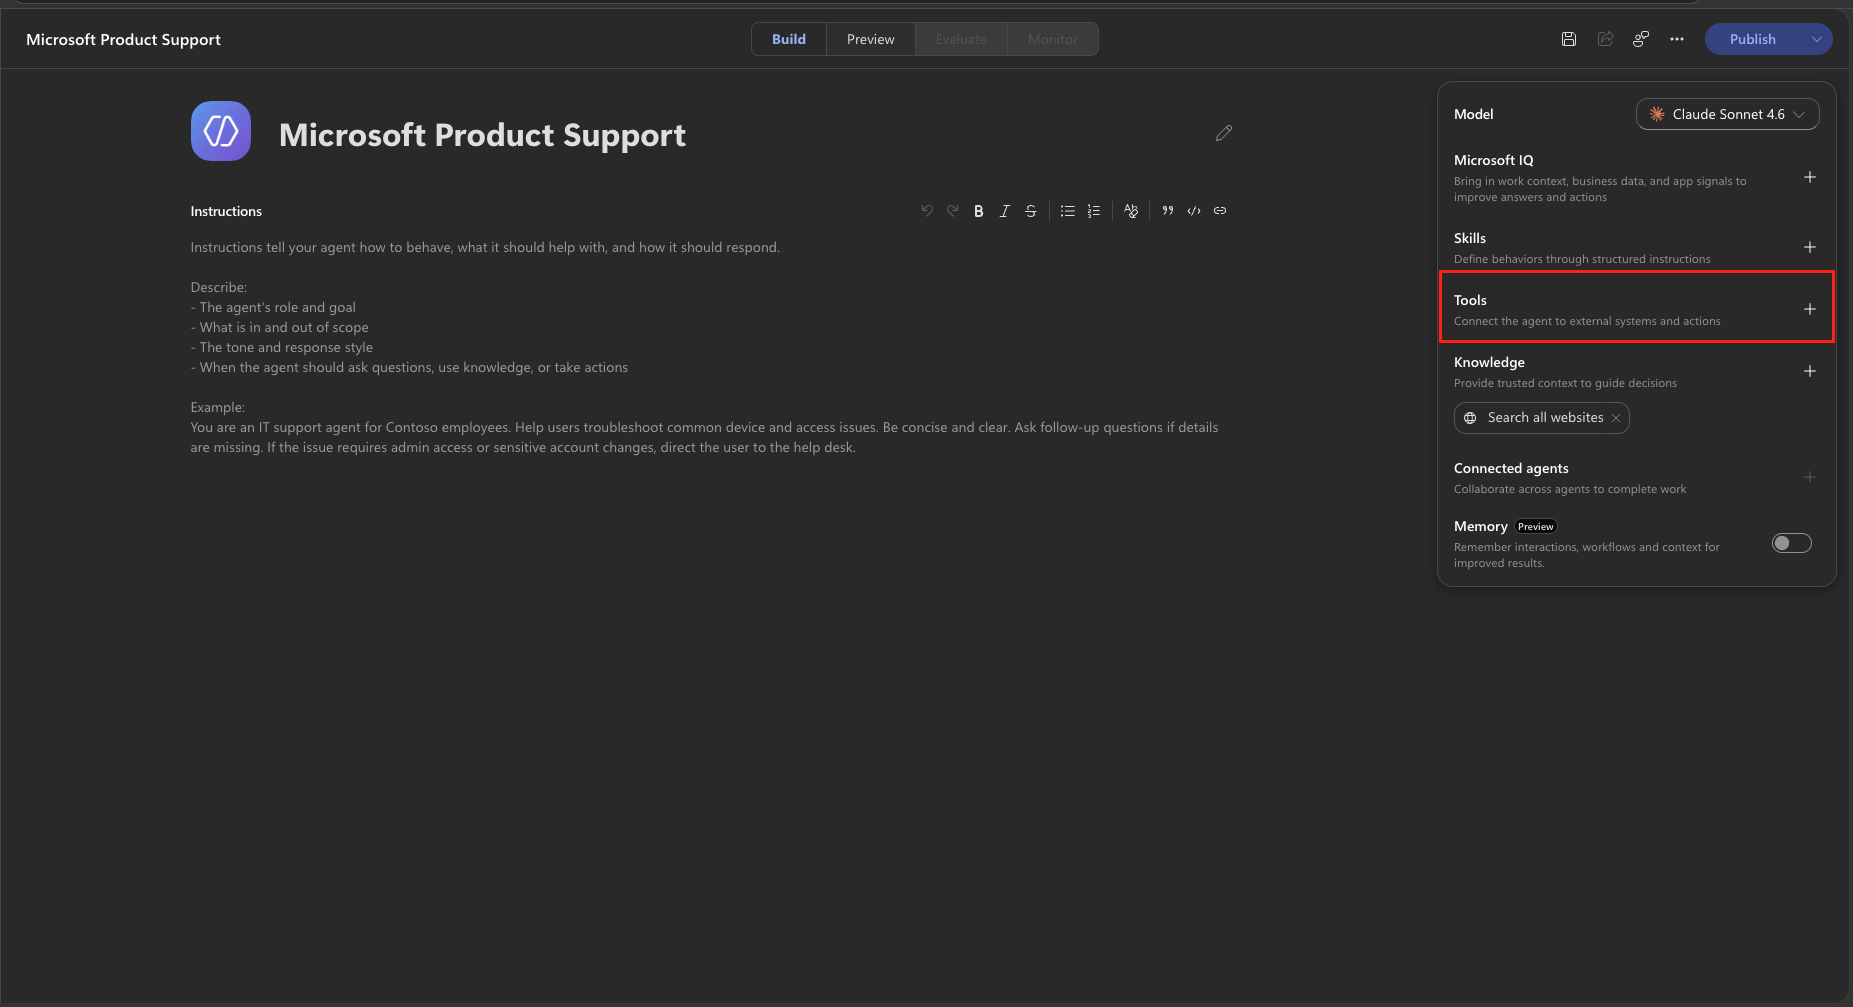Screen dimensions: 1853x1007
Task: Add knowledge with the plus icon
Action: click(1810, 371)
